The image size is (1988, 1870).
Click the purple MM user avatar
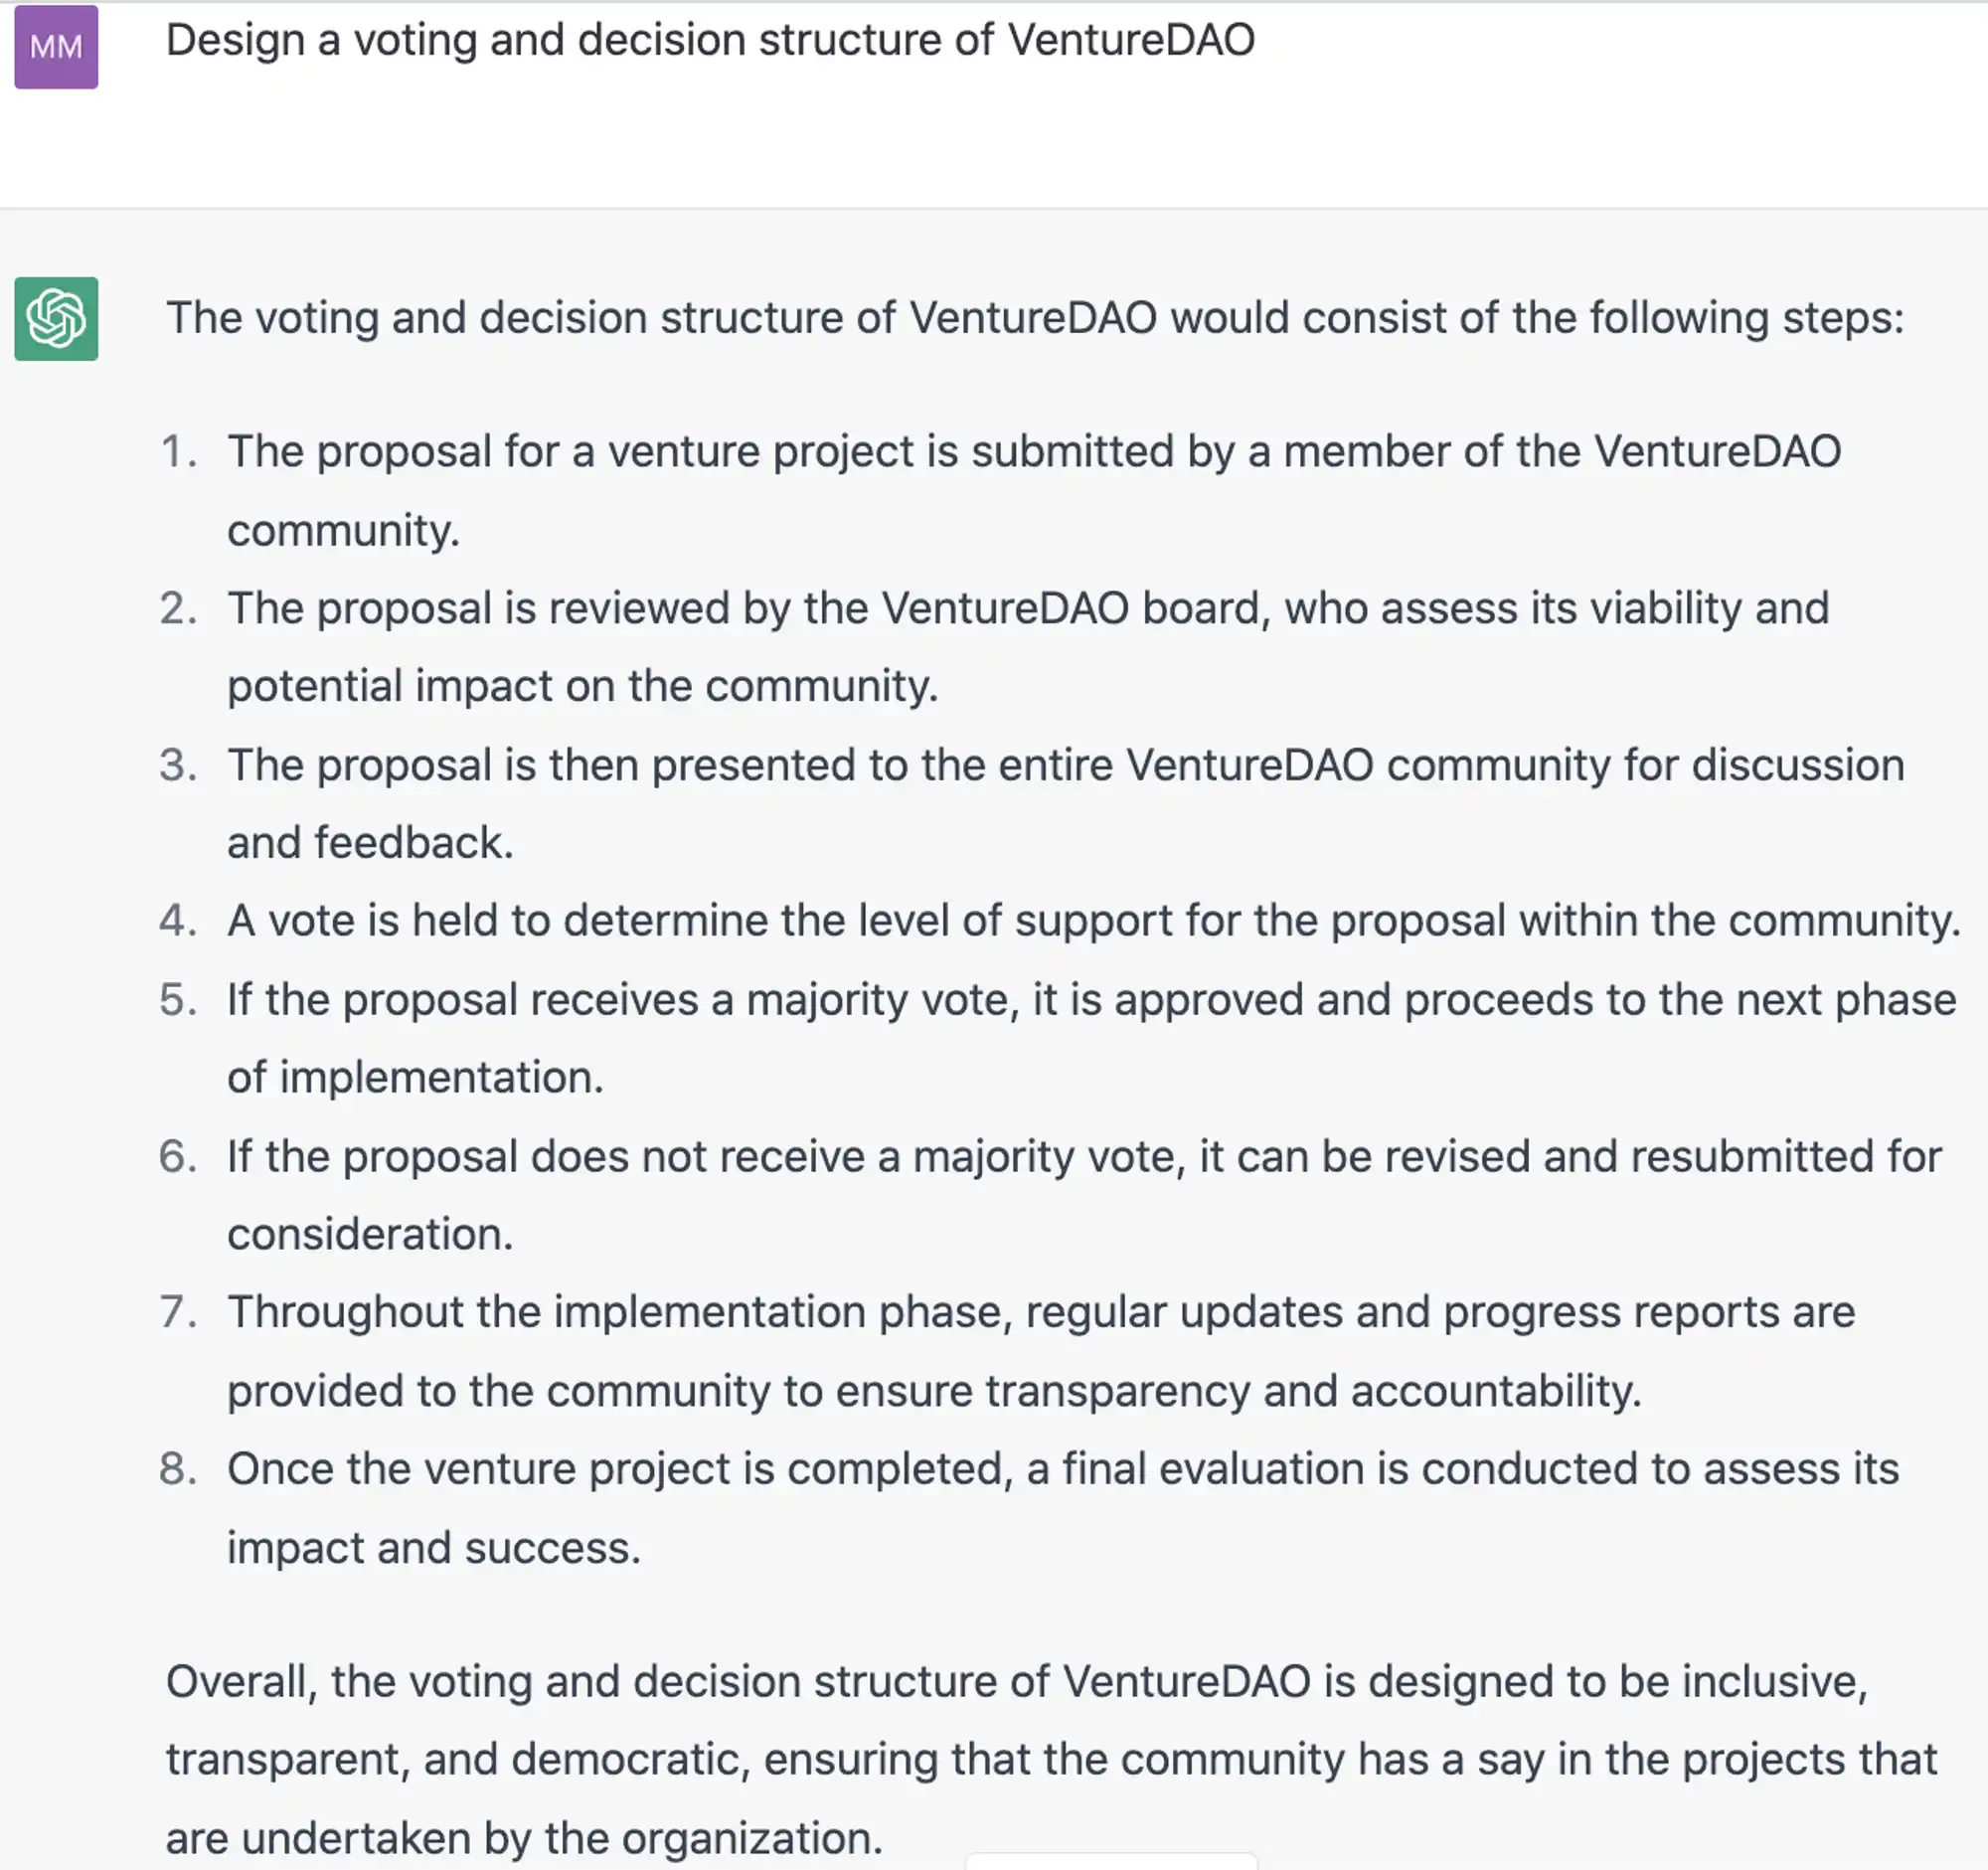pos(56,47)
